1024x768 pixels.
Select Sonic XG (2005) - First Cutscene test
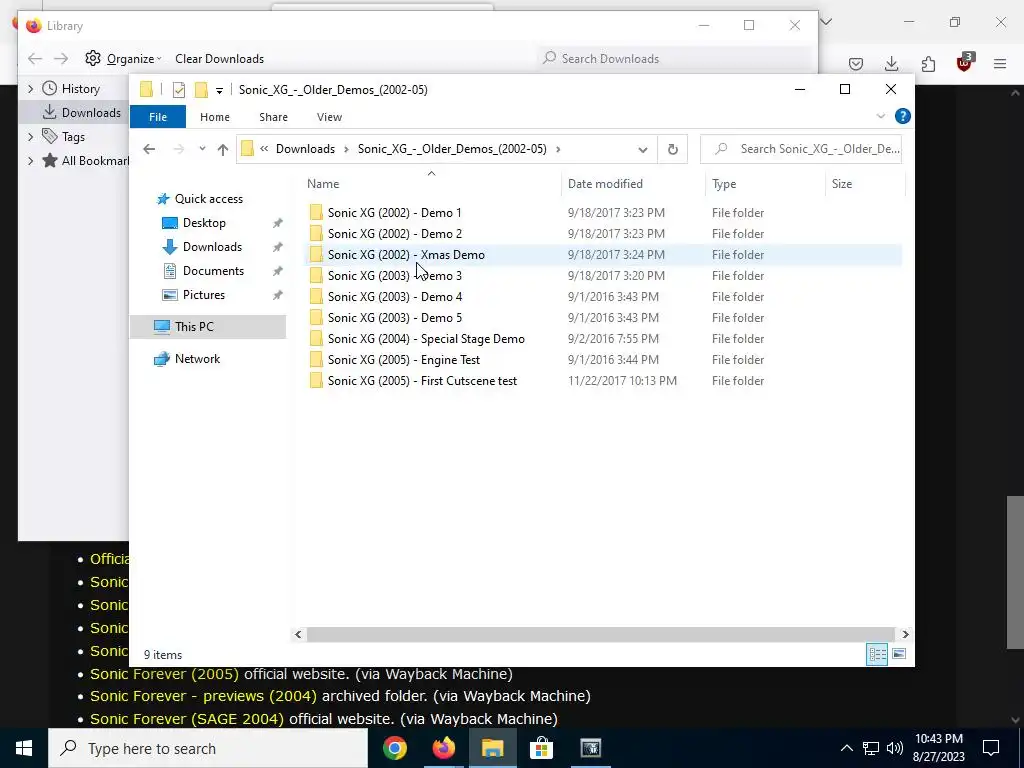pos(422,381)
